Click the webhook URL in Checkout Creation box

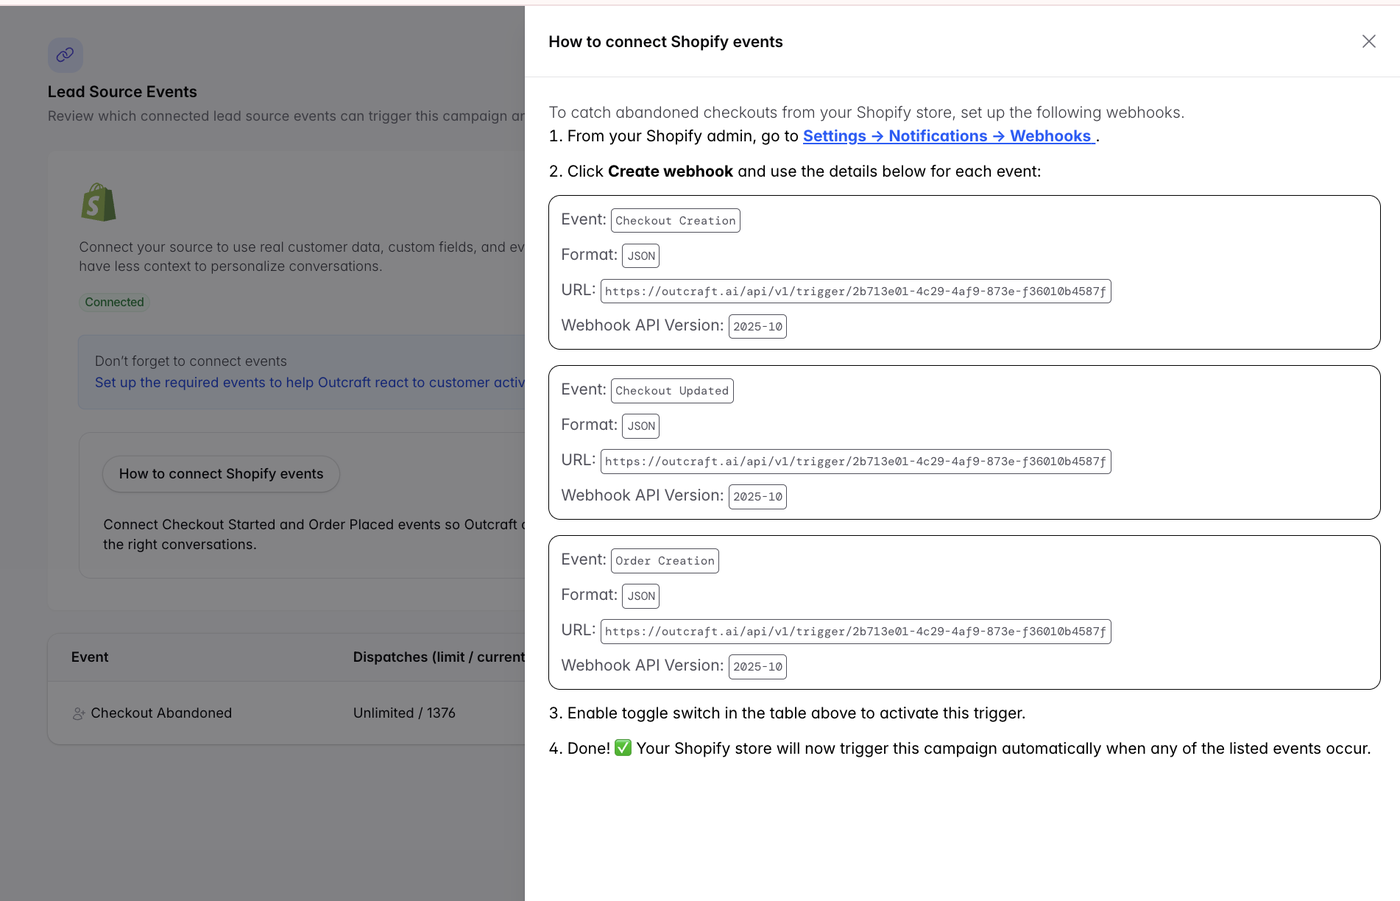[856, 291]
